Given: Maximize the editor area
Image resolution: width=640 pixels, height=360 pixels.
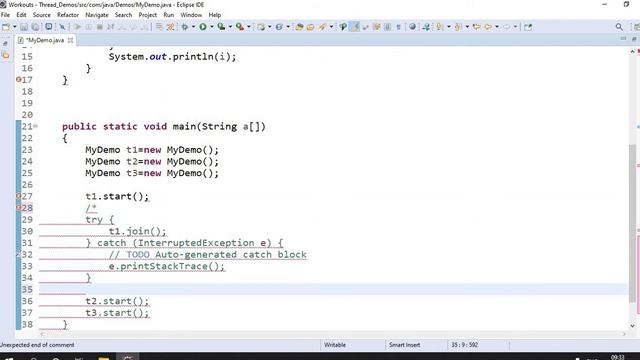Looking at the screenshot, I should coord(634,39).
